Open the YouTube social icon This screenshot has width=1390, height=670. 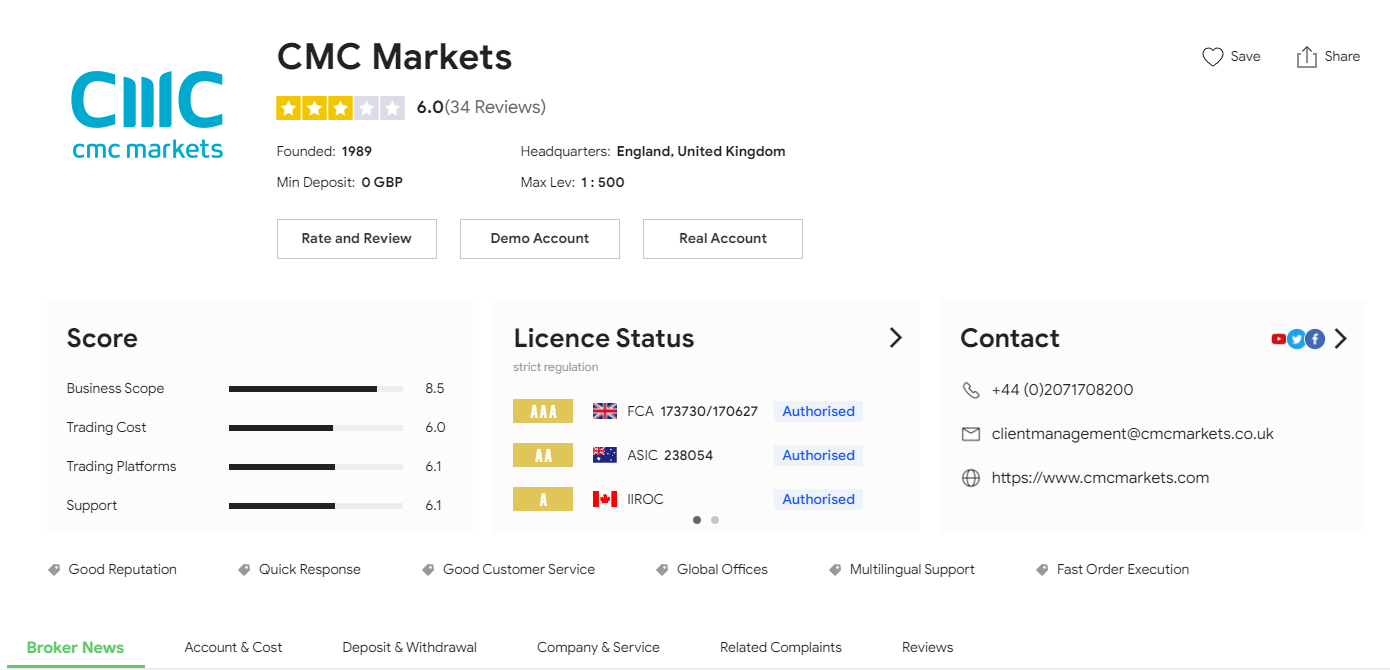(x=1278, y=339)
